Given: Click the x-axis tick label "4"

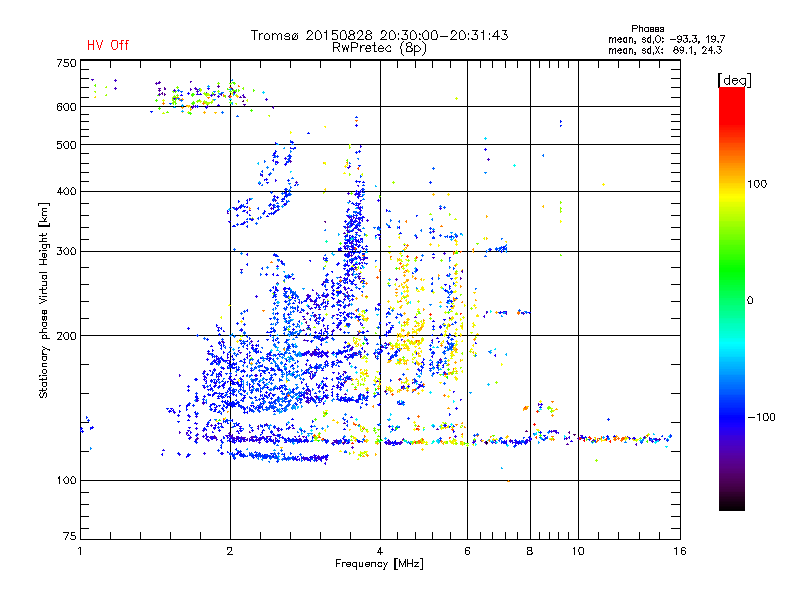Looking at the screenshot, I should point(380,551).
